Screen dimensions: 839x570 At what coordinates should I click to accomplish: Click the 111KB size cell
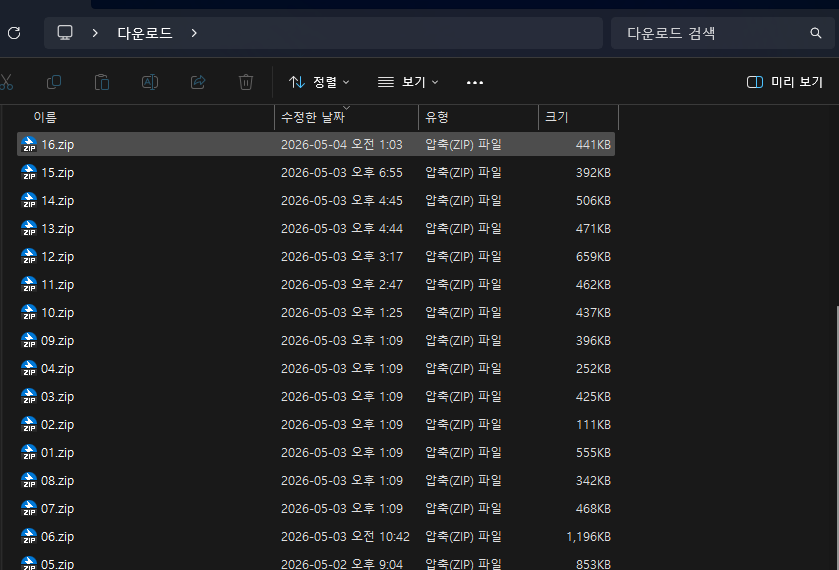[x=593, y=424]
